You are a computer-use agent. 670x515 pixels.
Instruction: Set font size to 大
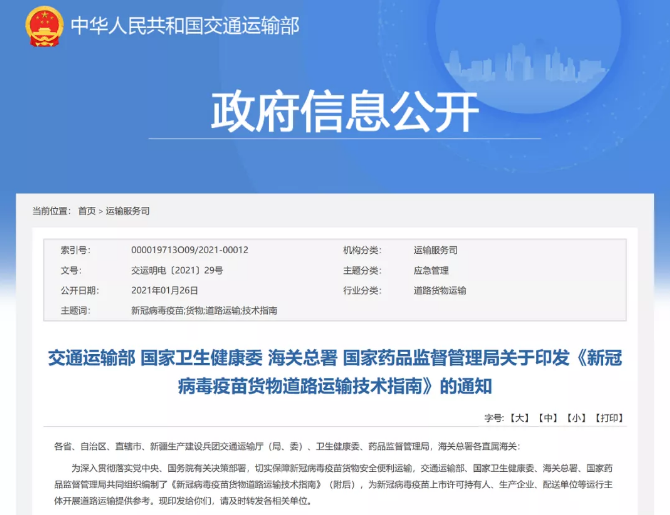coord(520,418)
